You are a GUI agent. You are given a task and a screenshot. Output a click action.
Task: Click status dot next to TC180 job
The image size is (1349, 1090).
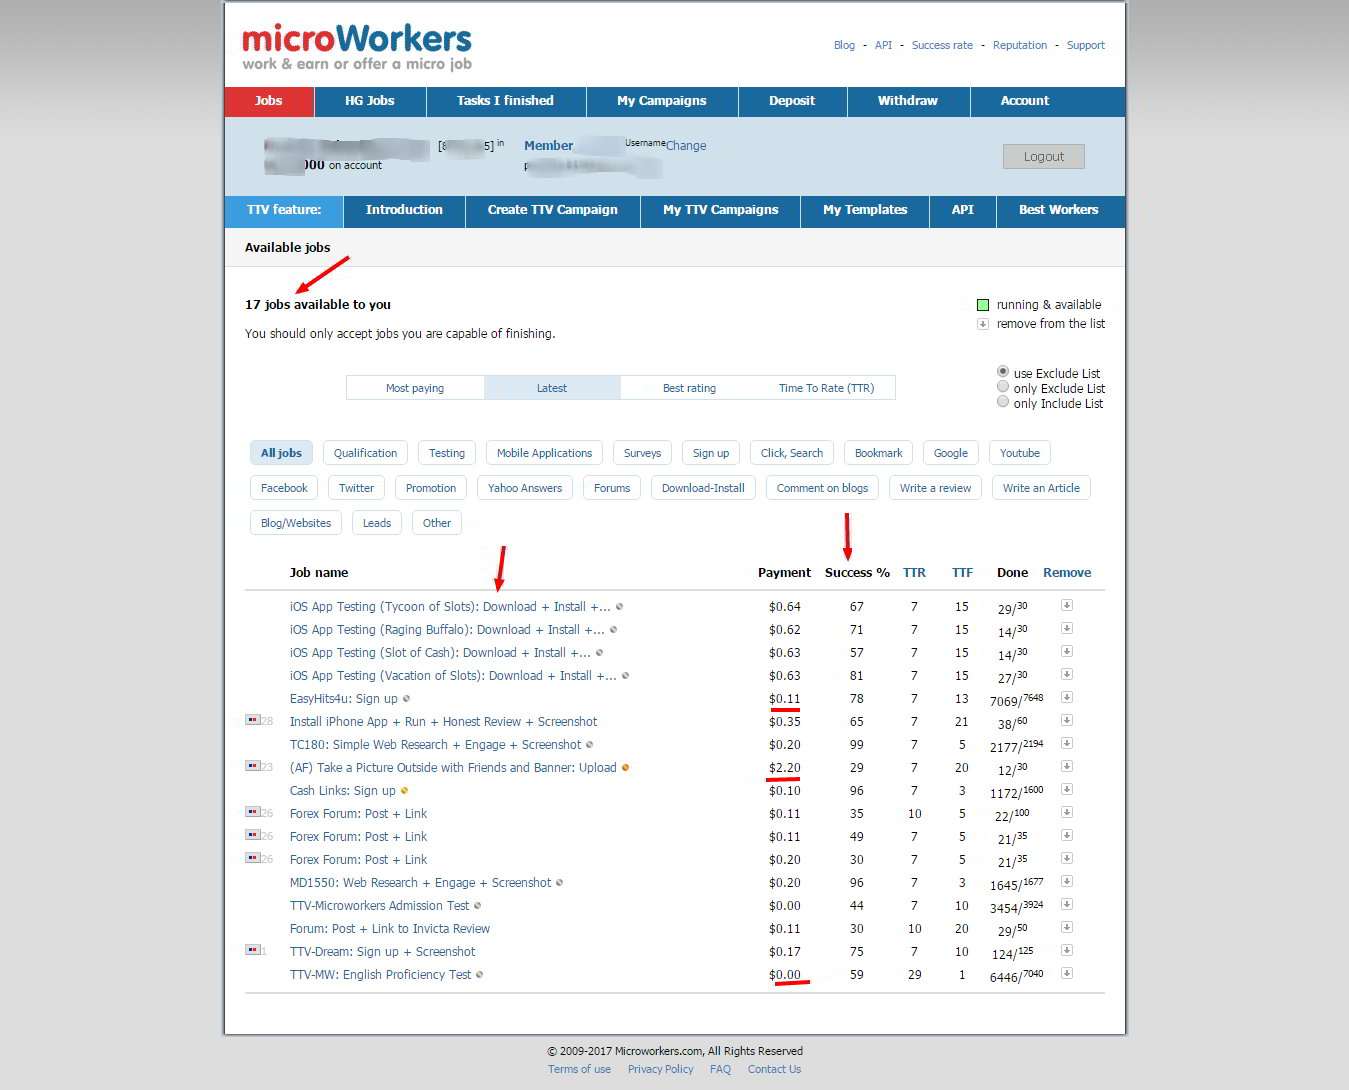(590, 745)
